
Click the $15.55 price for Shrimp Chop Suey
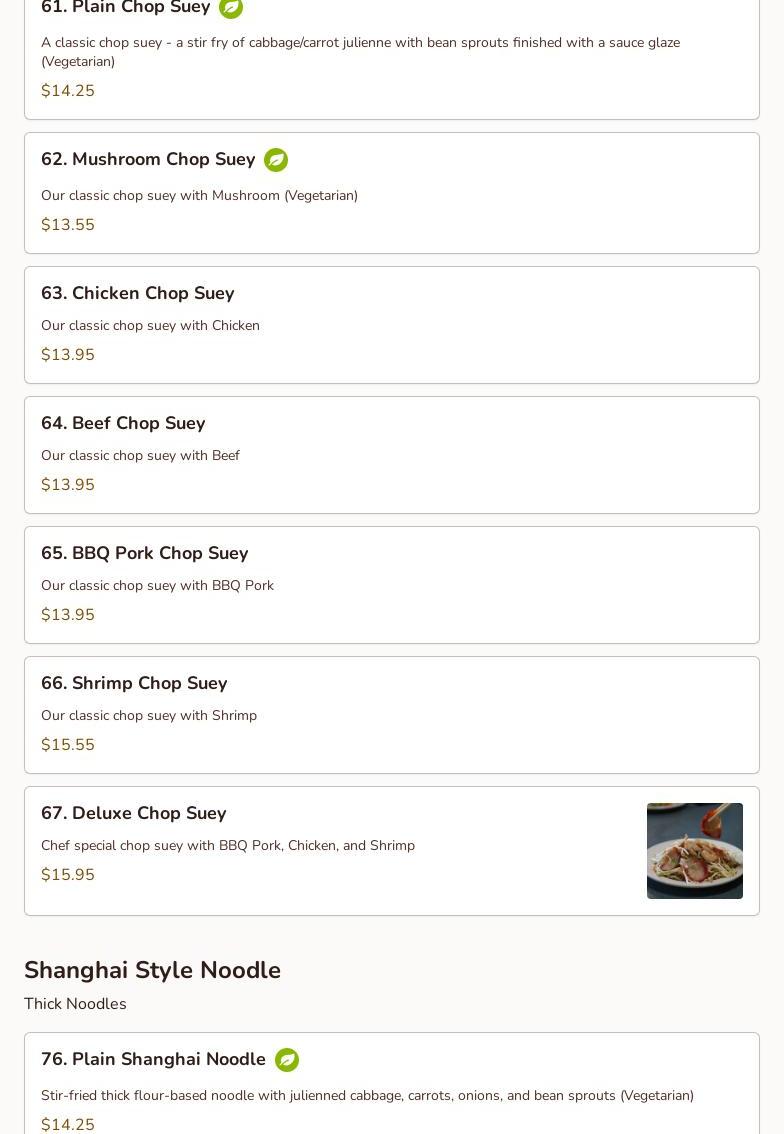68,745
